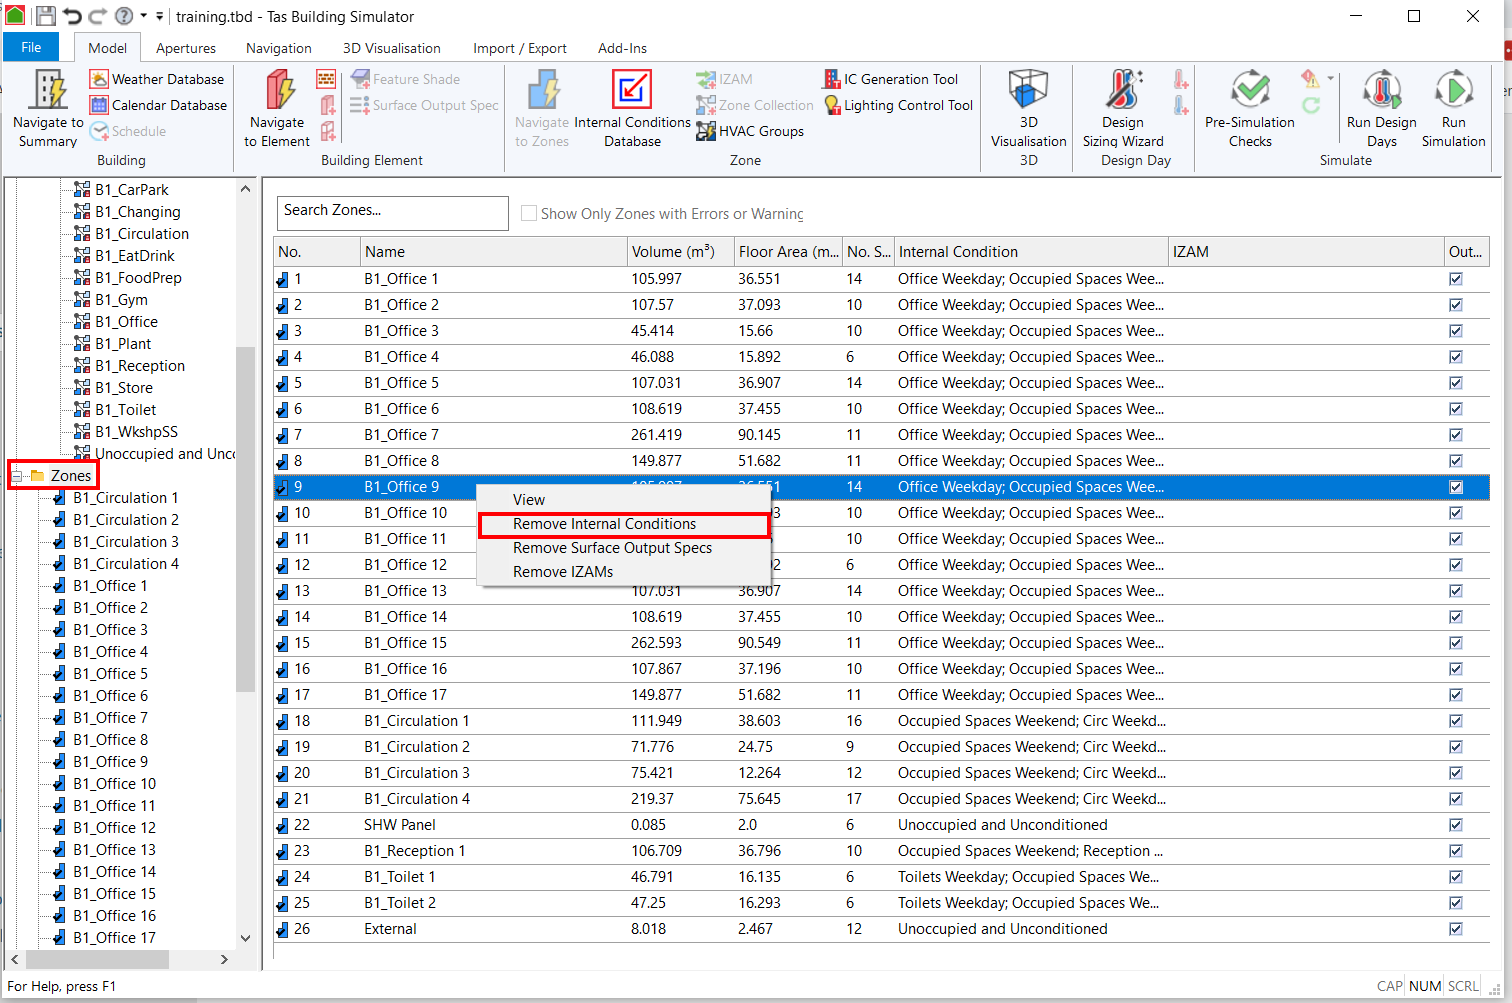Toggle Output checkbox for SHW Panel
Image resolution: width=1512 pixels, height=1003 pixels.
1456,825
